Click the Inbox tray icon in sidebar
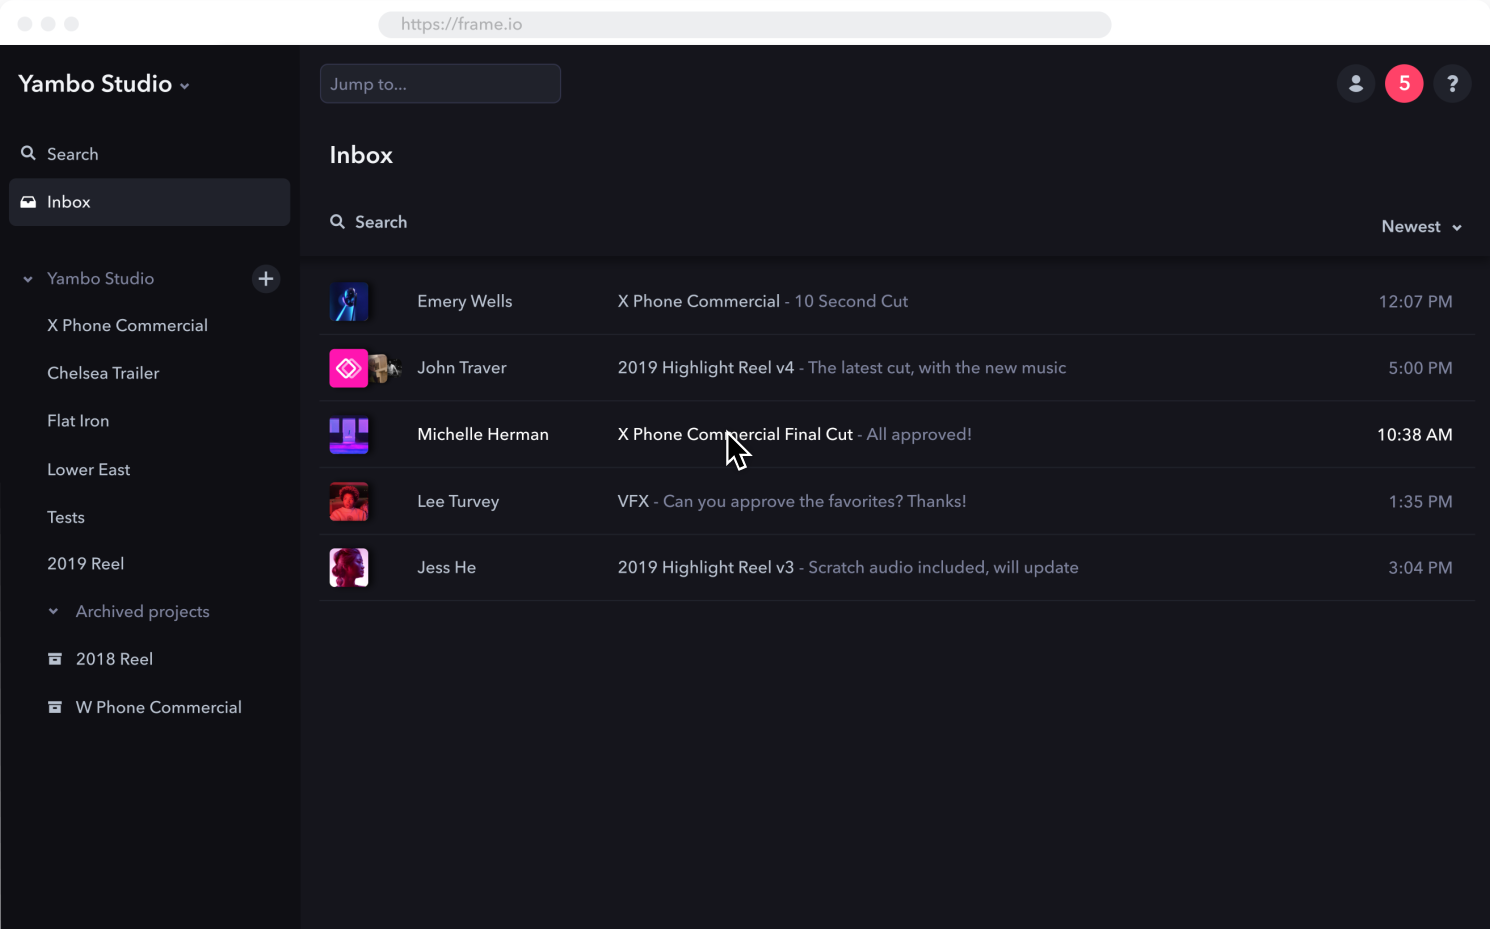Screen dimensions: 1490x929 [x=28, y=202]
